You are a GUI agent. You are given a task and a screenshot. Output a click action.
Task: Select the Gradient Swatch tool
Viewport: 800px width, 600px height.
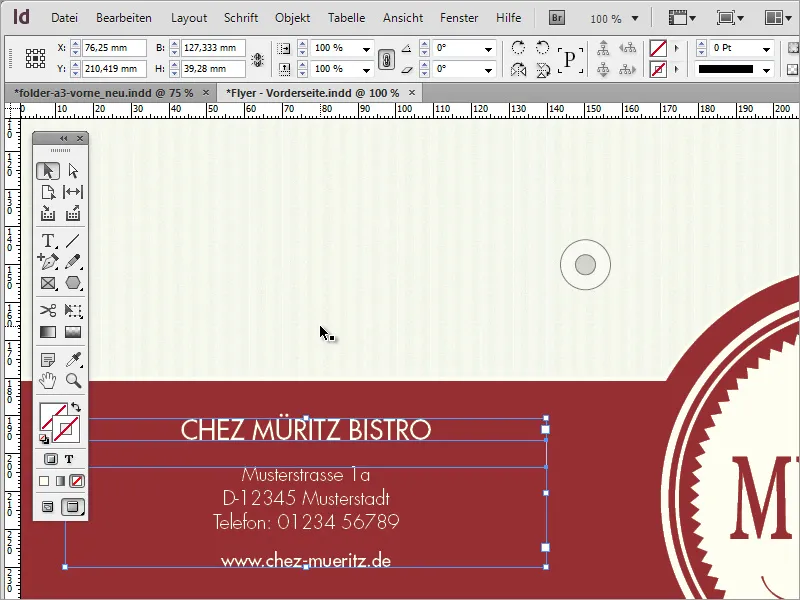(x=48, y=332)
